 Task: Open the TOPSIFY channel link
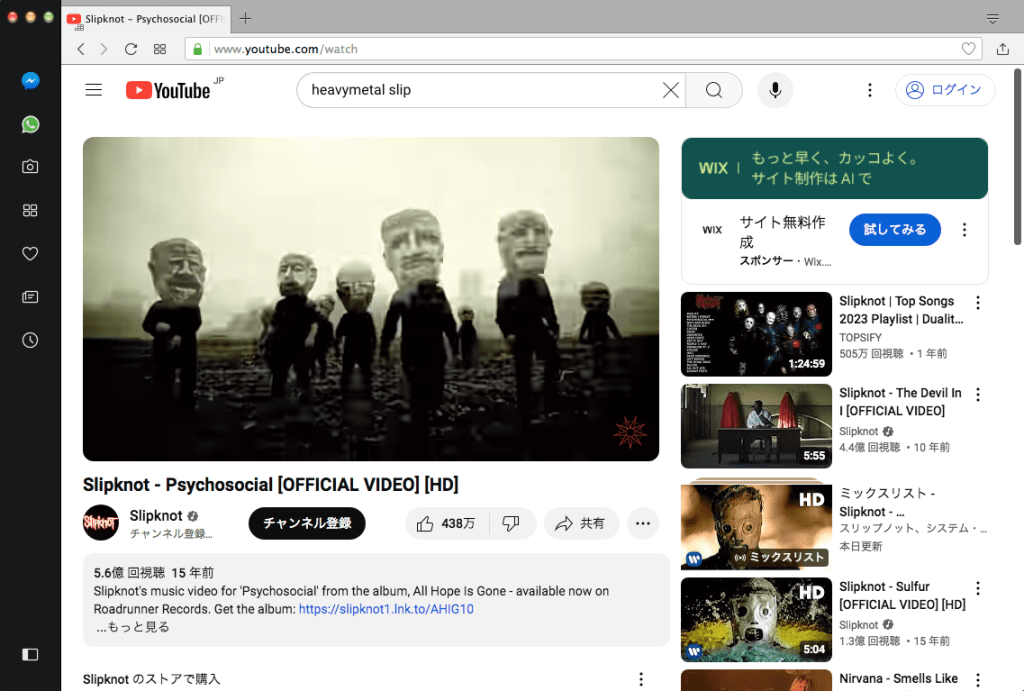860,337
